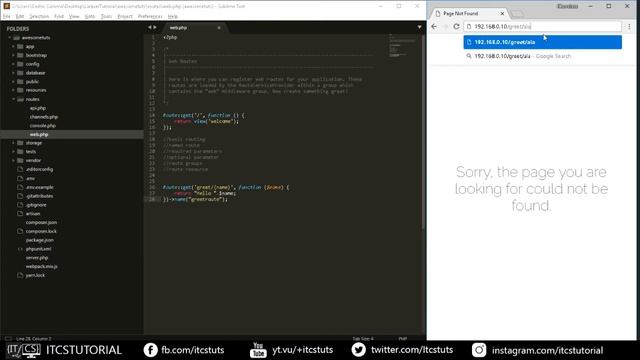Click the Tab Size setting in status bar
This screenshot has height=360, width=640.
pos(363,338)
